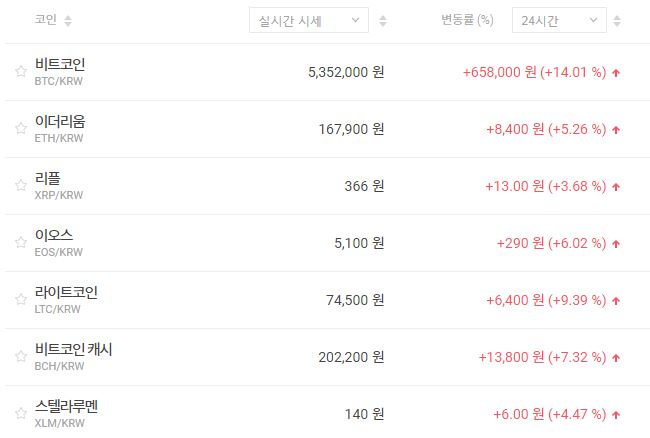
Task: Mark Bitcoin Cash as favorite
Action: (20, 357)
